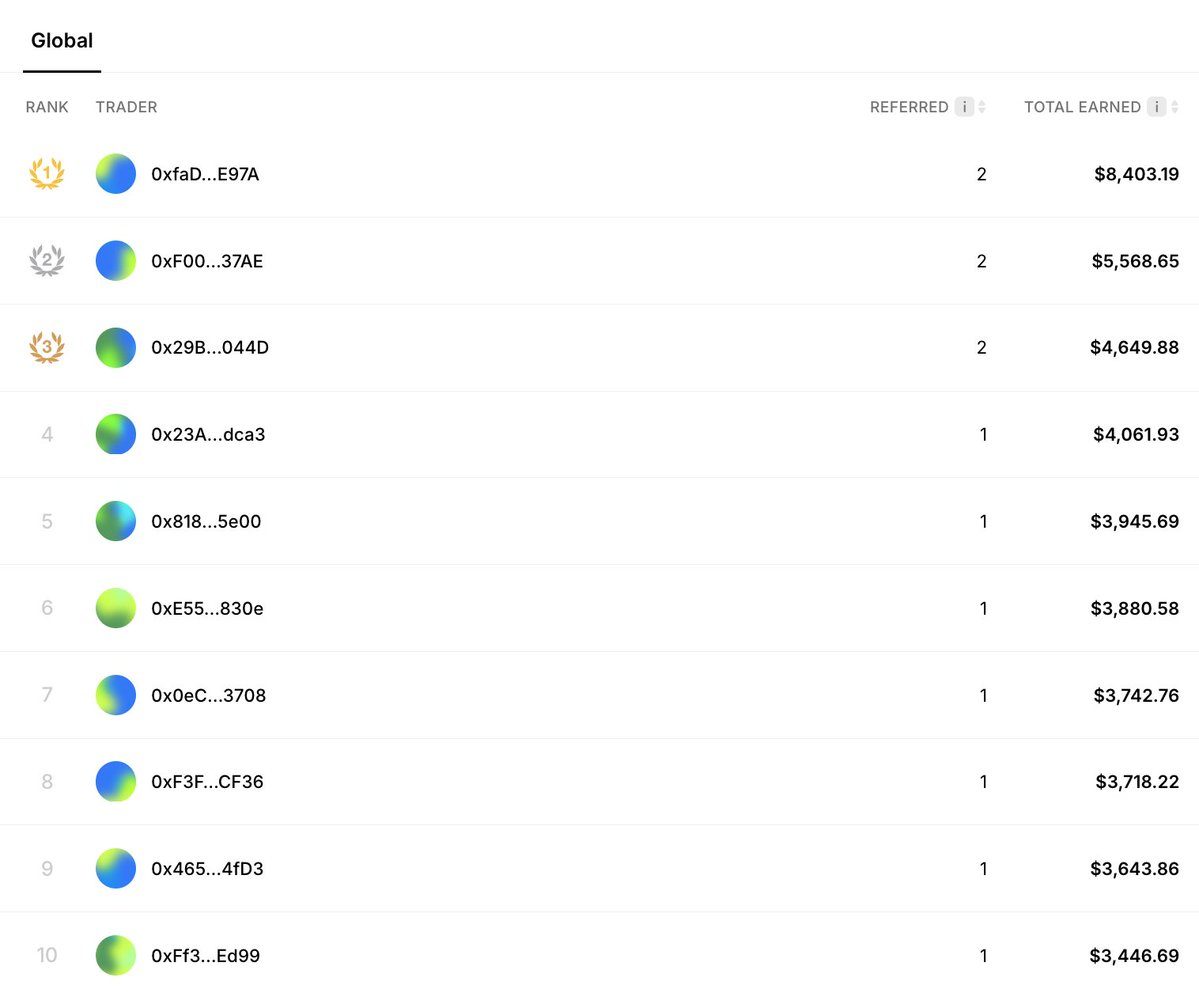This screenshot has height=1008, width=1199.
Task: Switch to the Global tab
Action: pos(62,41)
